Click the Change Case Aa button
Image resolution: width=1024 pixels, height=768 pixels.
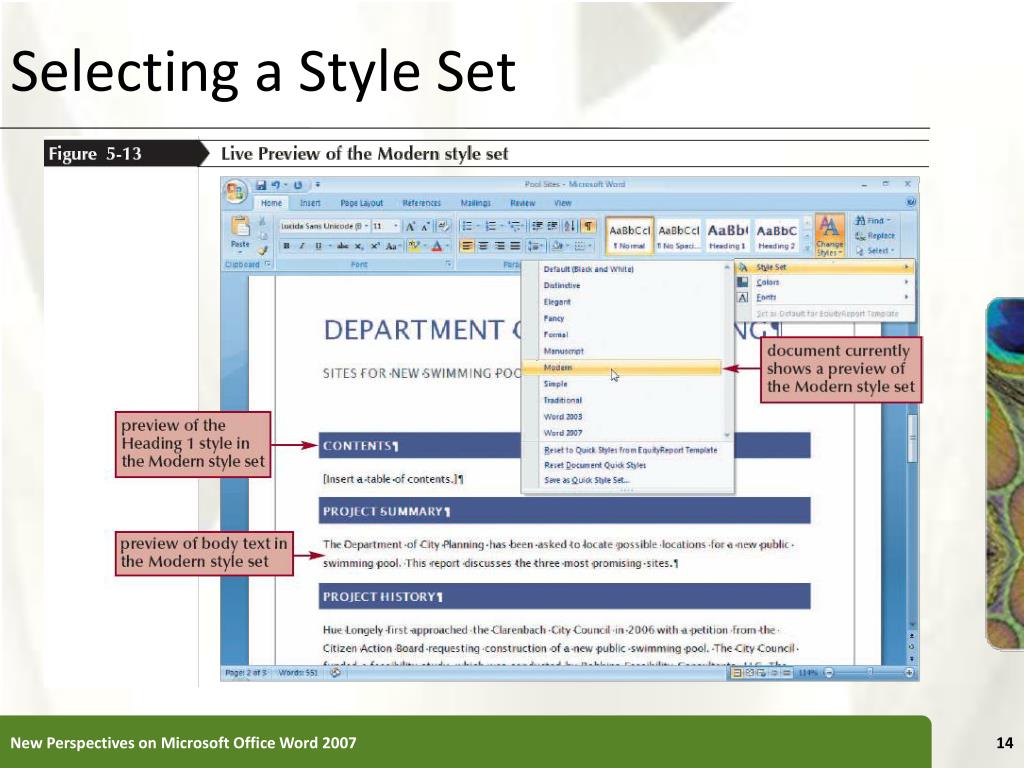[x=392, y=246]
